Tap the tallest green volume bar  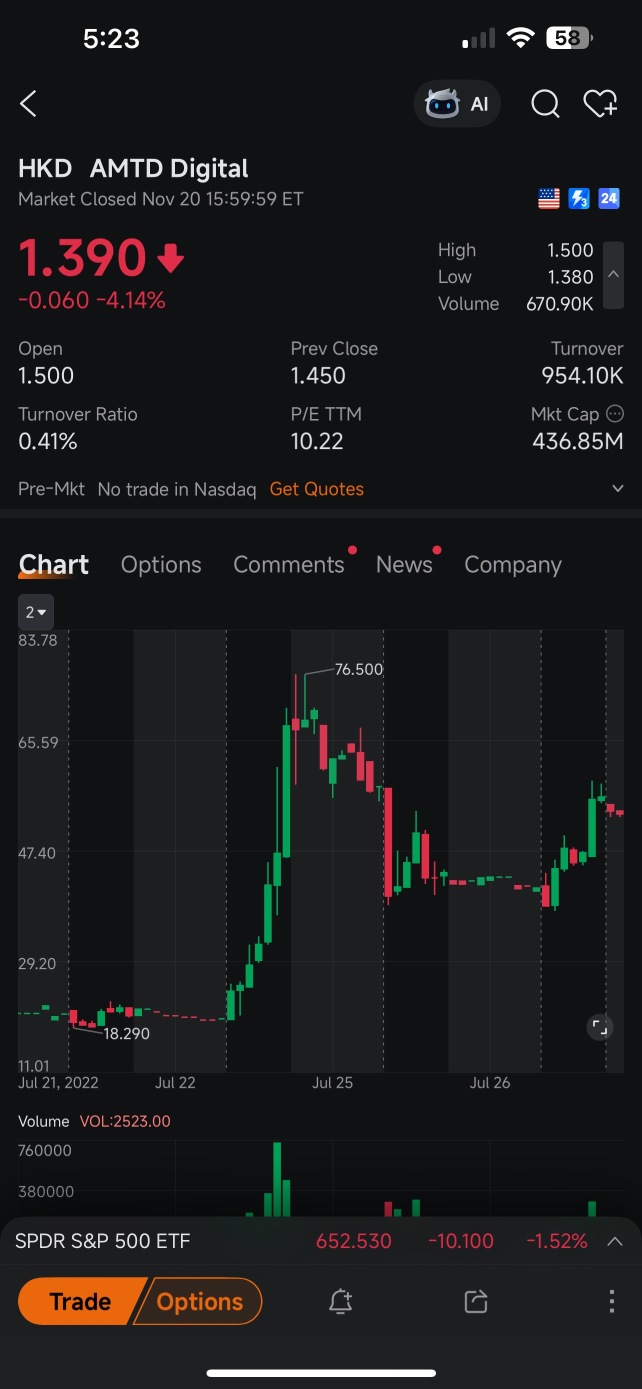pyautogui.click(x=277, y=1179)
